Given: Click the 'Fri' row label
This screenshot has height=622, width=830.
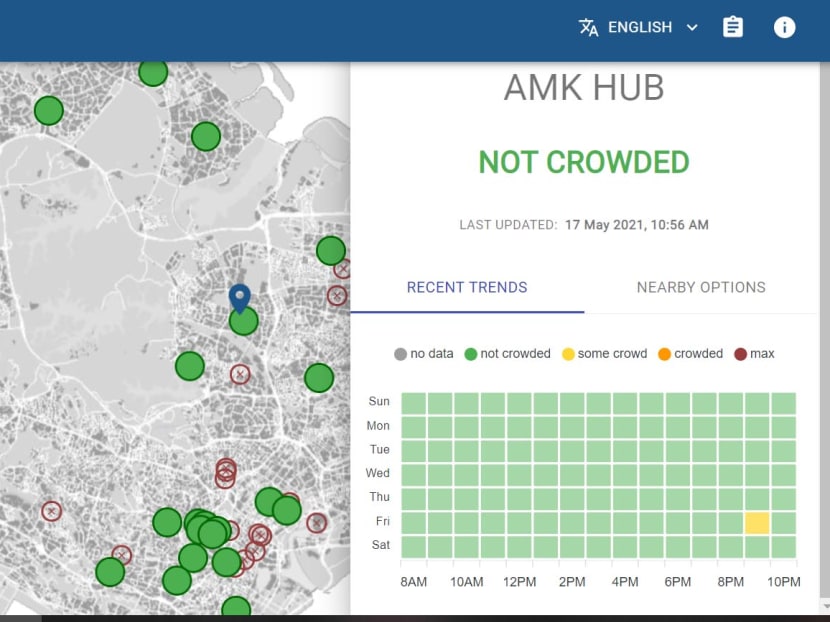Looking at the screenshot, I should (383, 521).
